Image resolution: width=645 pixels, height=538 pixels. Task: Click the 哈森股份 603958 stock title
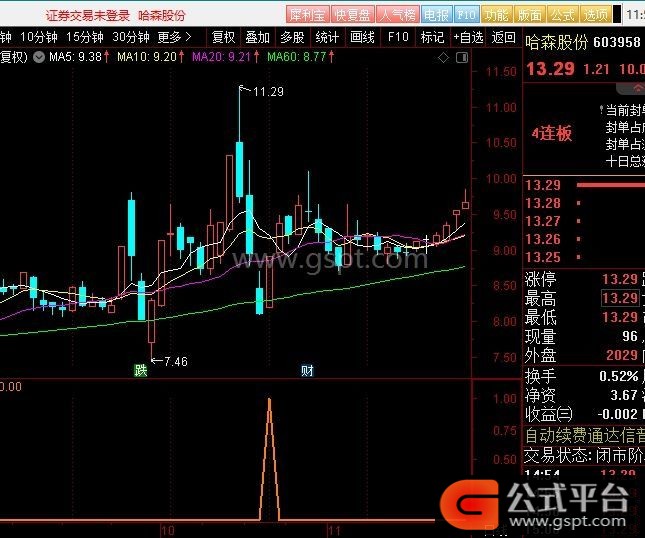click(583, 42)
